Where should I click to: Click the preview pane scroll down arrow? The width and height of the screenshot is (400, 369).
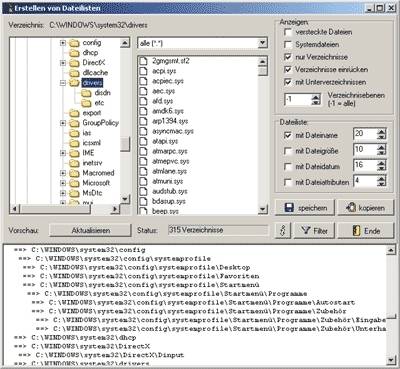(x=391, y=360)
